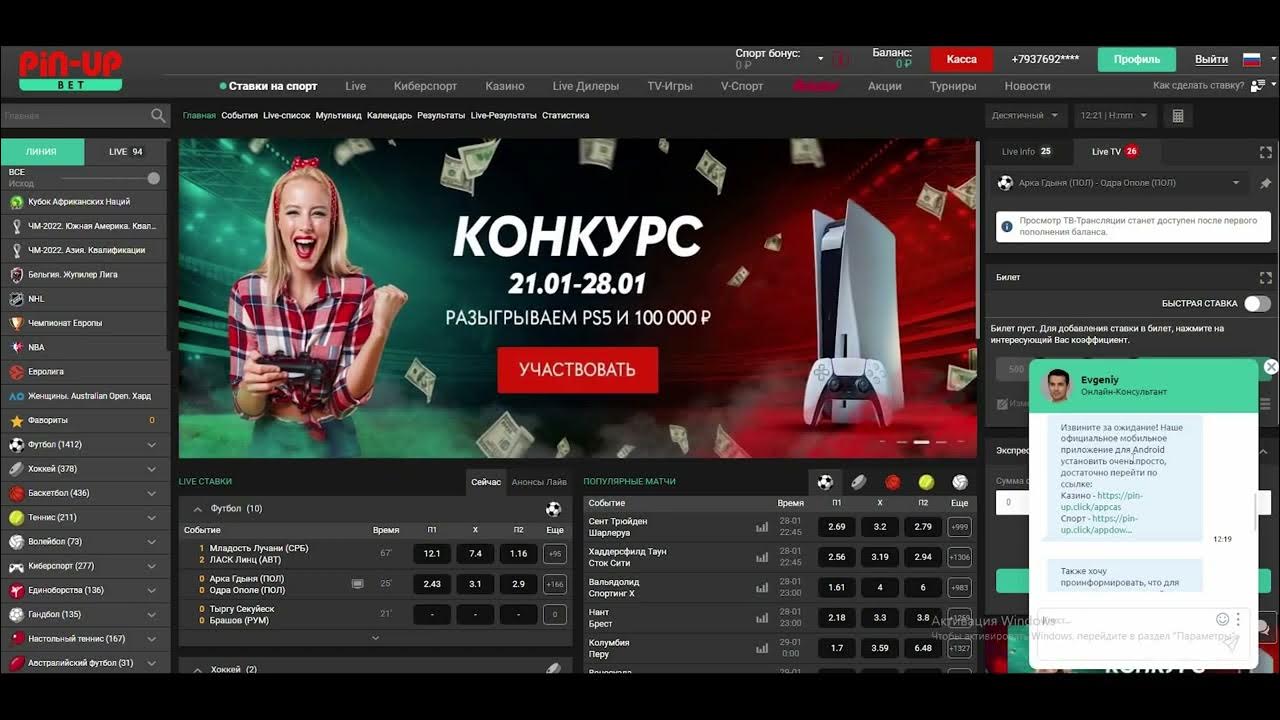Screen dimensions: 1280x720
Task: Open chat options three-dot menu
Action: [1238, 619]
